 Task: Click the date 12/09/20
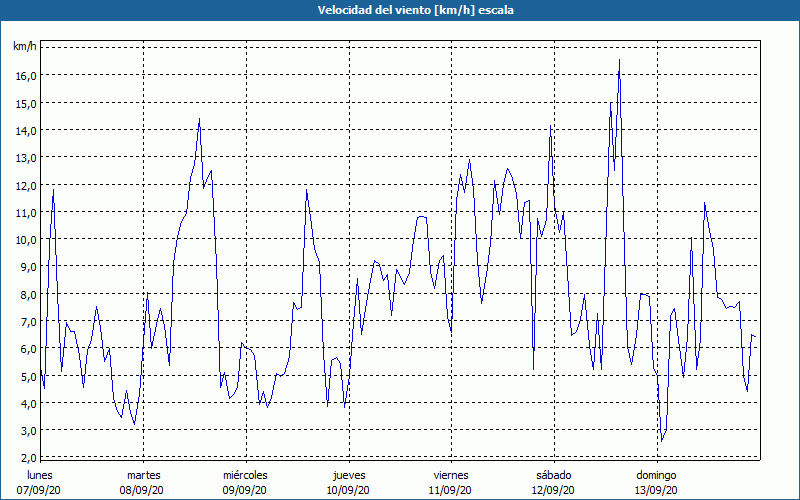pyautogui.click(x=553, y=490)
